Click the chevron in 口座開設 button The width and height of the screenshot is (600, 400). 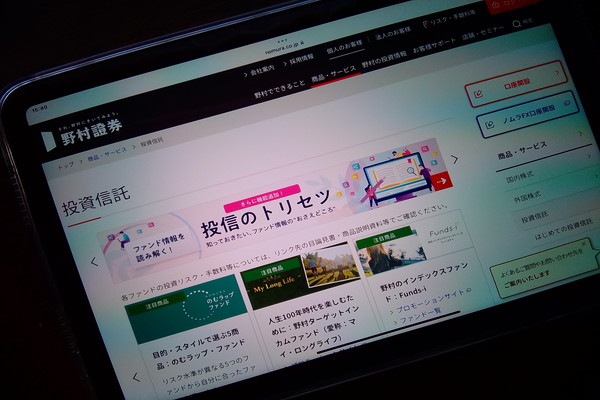point(558,72)
